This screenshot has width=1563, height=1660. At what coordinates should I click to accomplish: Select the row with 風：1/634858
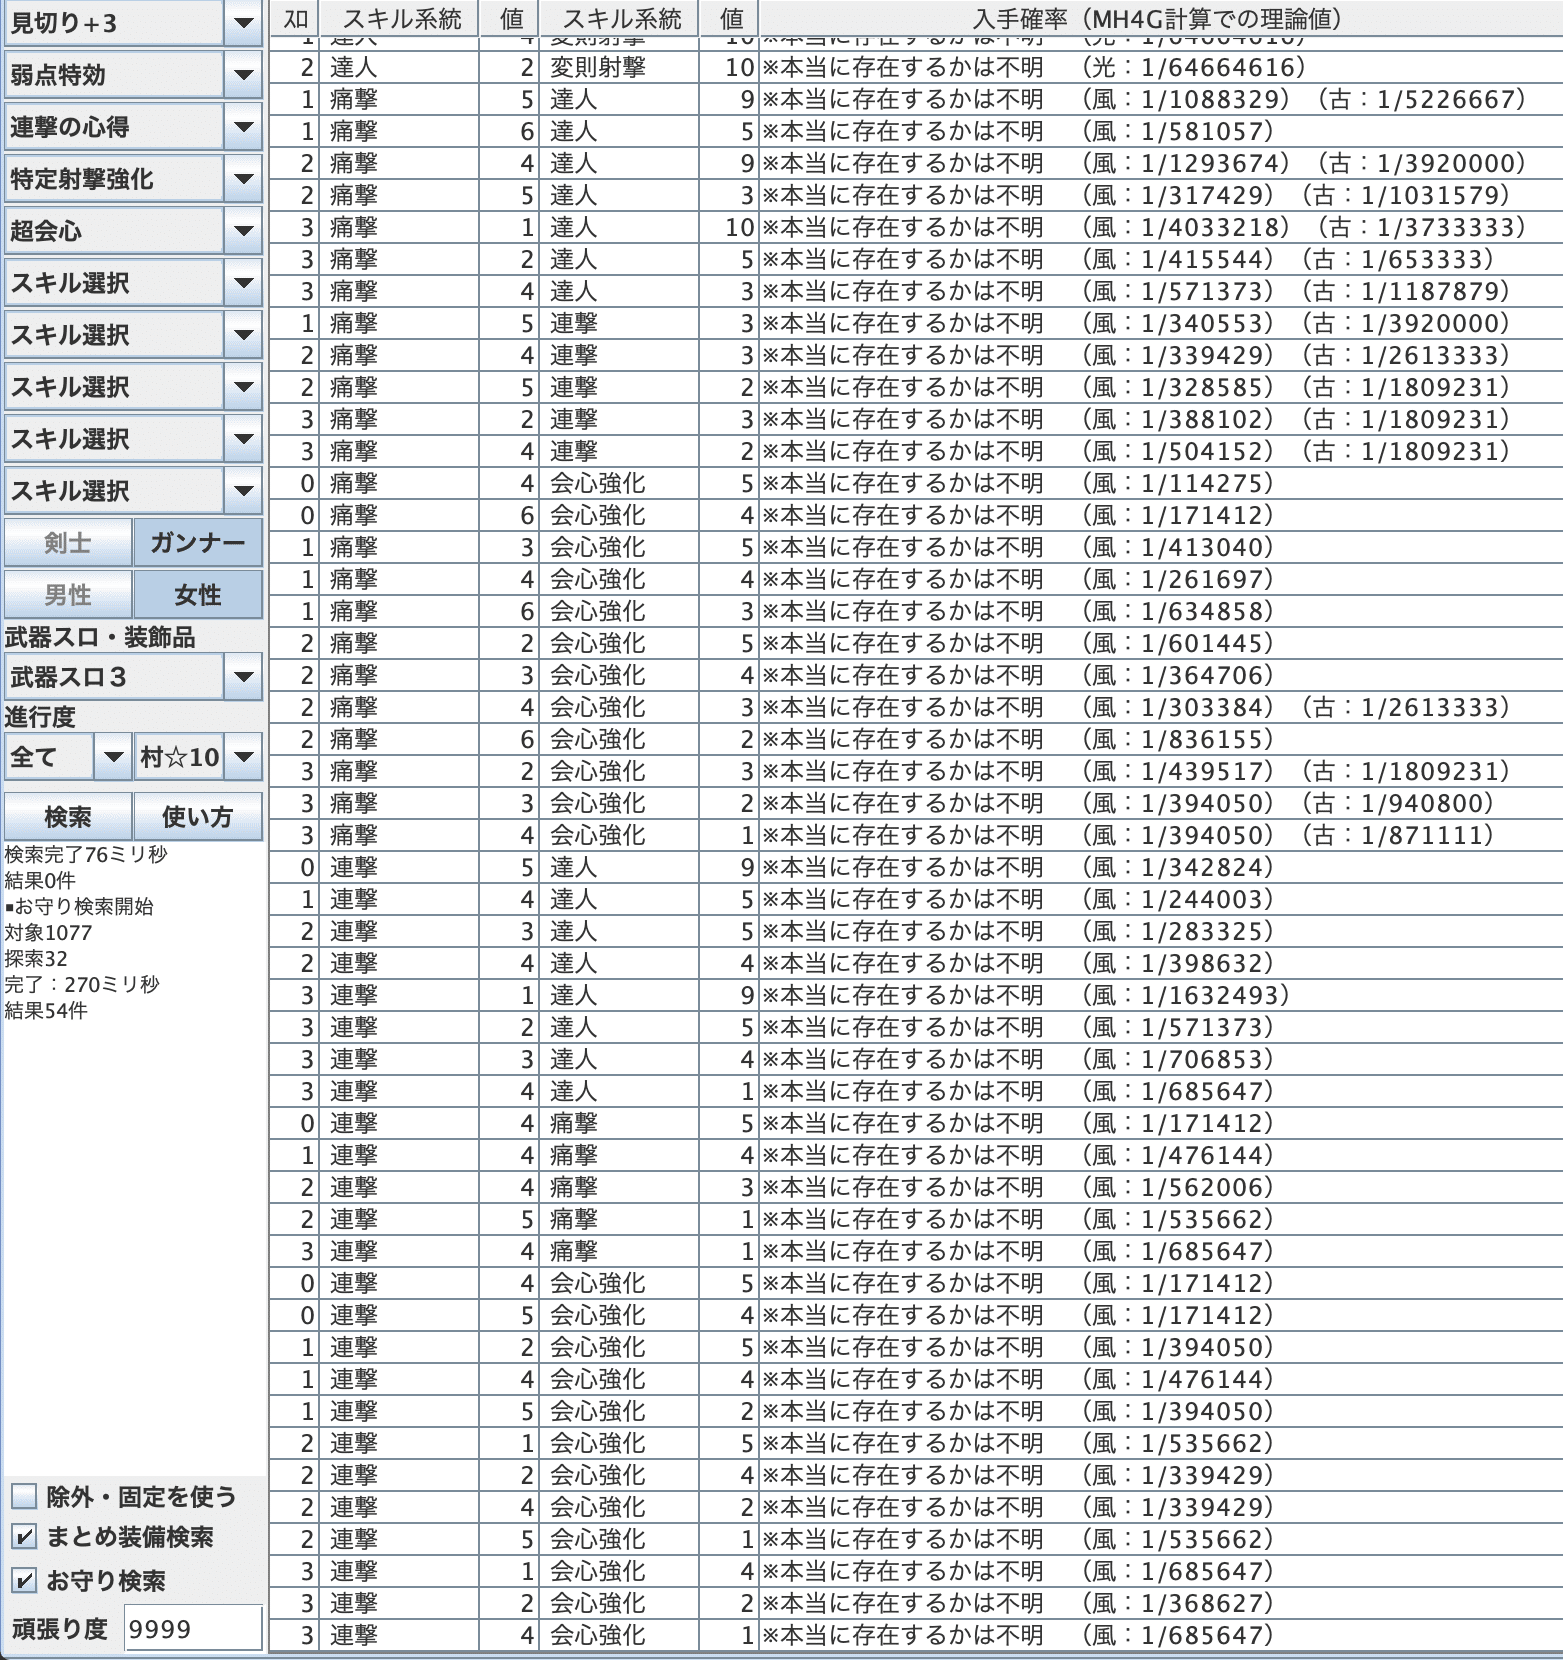pyautogui.click(x=915, y=611)
